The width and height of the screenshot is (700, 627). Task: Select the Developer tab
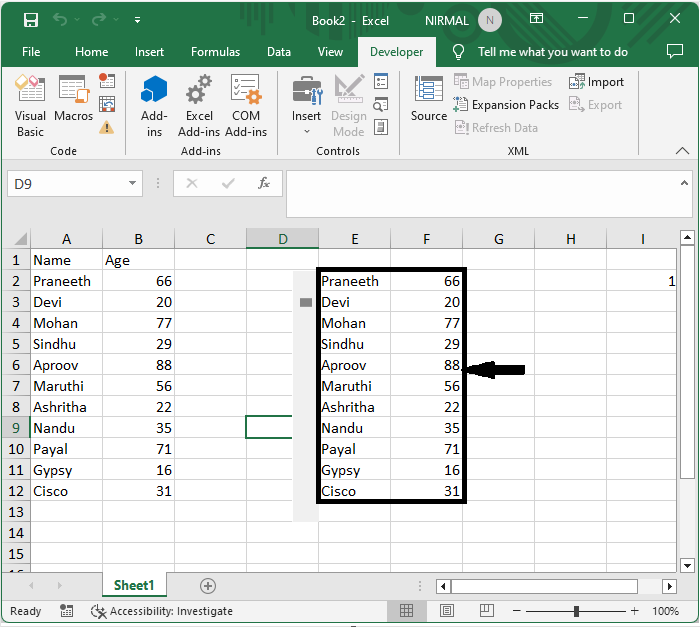(396, 52)
